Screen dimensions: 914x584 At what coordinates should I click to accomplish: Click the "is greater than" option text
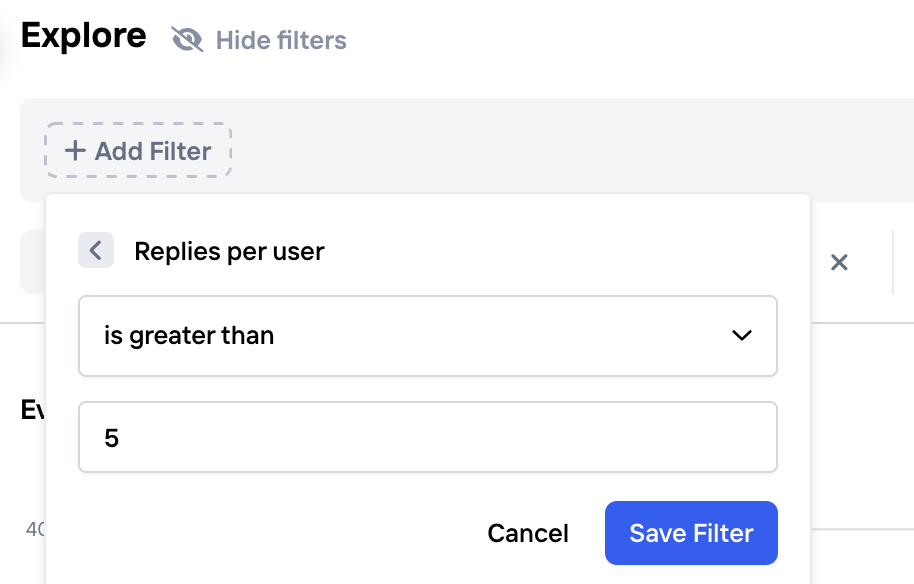[189, 336]
